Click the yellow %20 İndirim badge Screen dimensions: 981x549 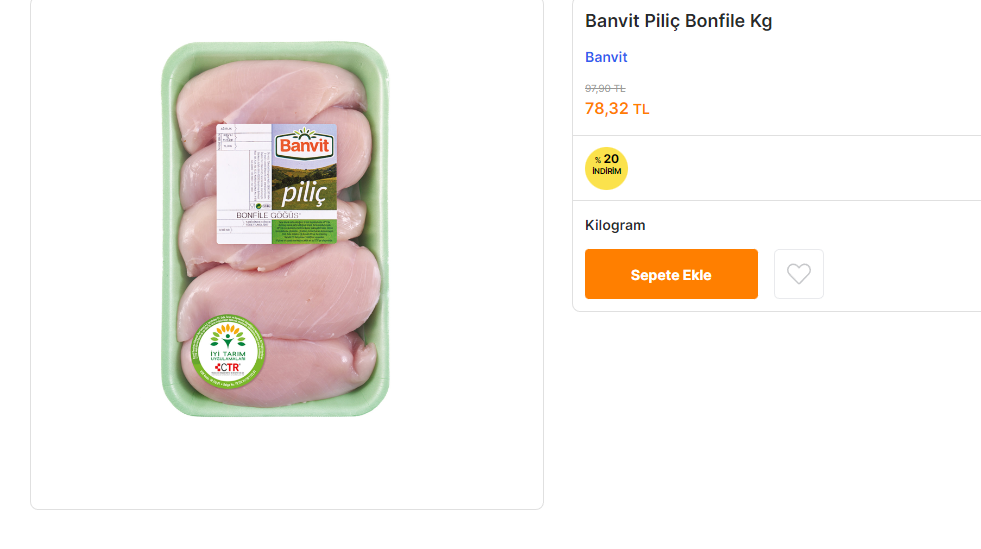pos(606,168)
